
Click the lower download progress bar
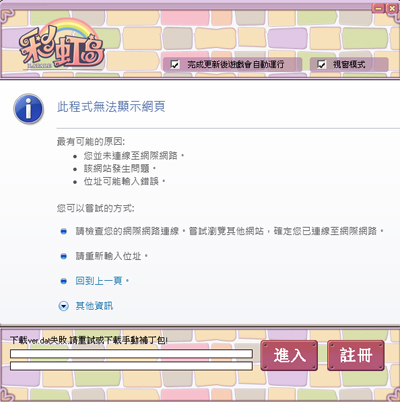131,366
